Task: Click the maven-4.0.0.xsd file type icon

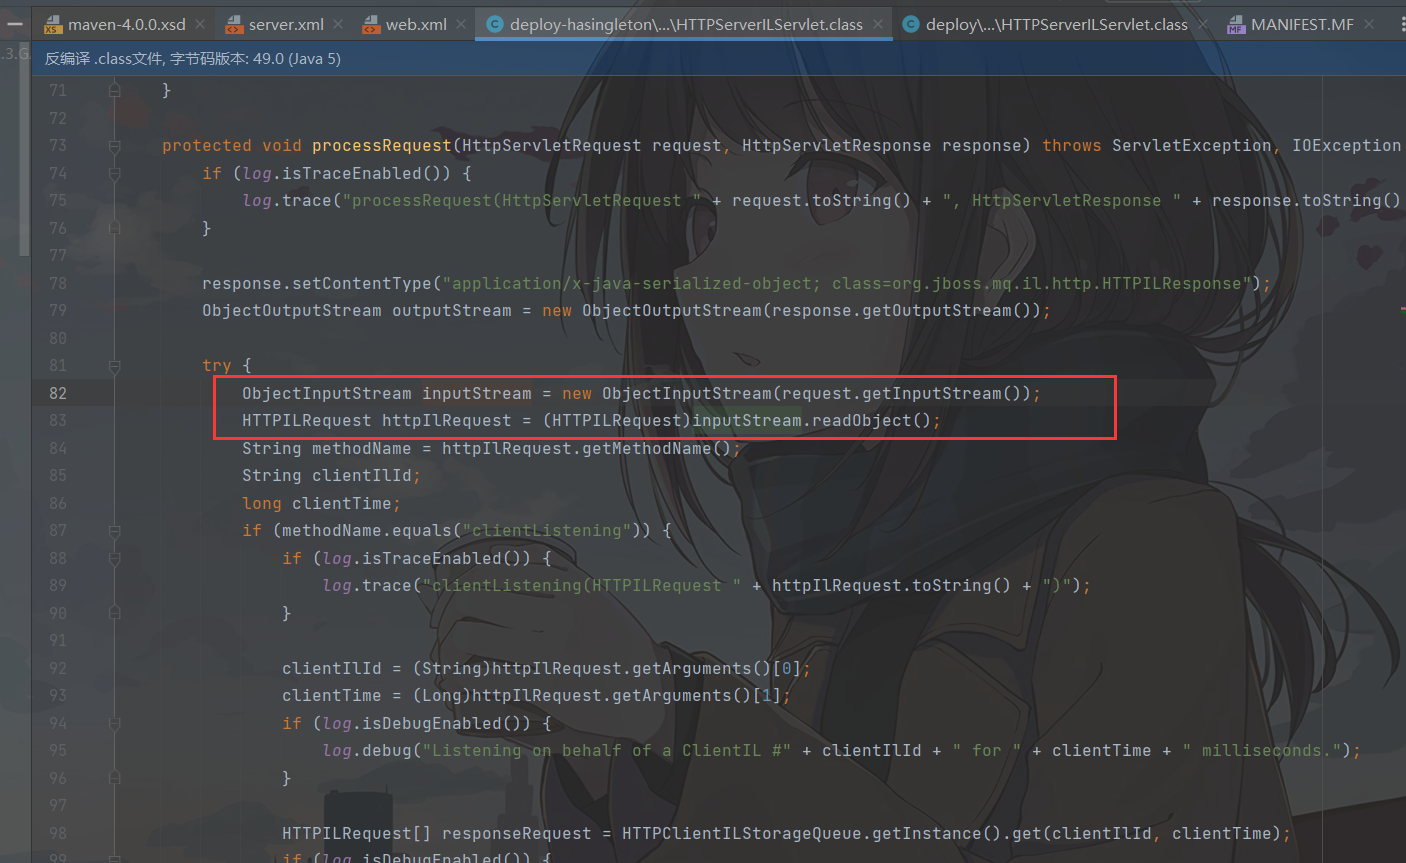Action: (53, 25)
